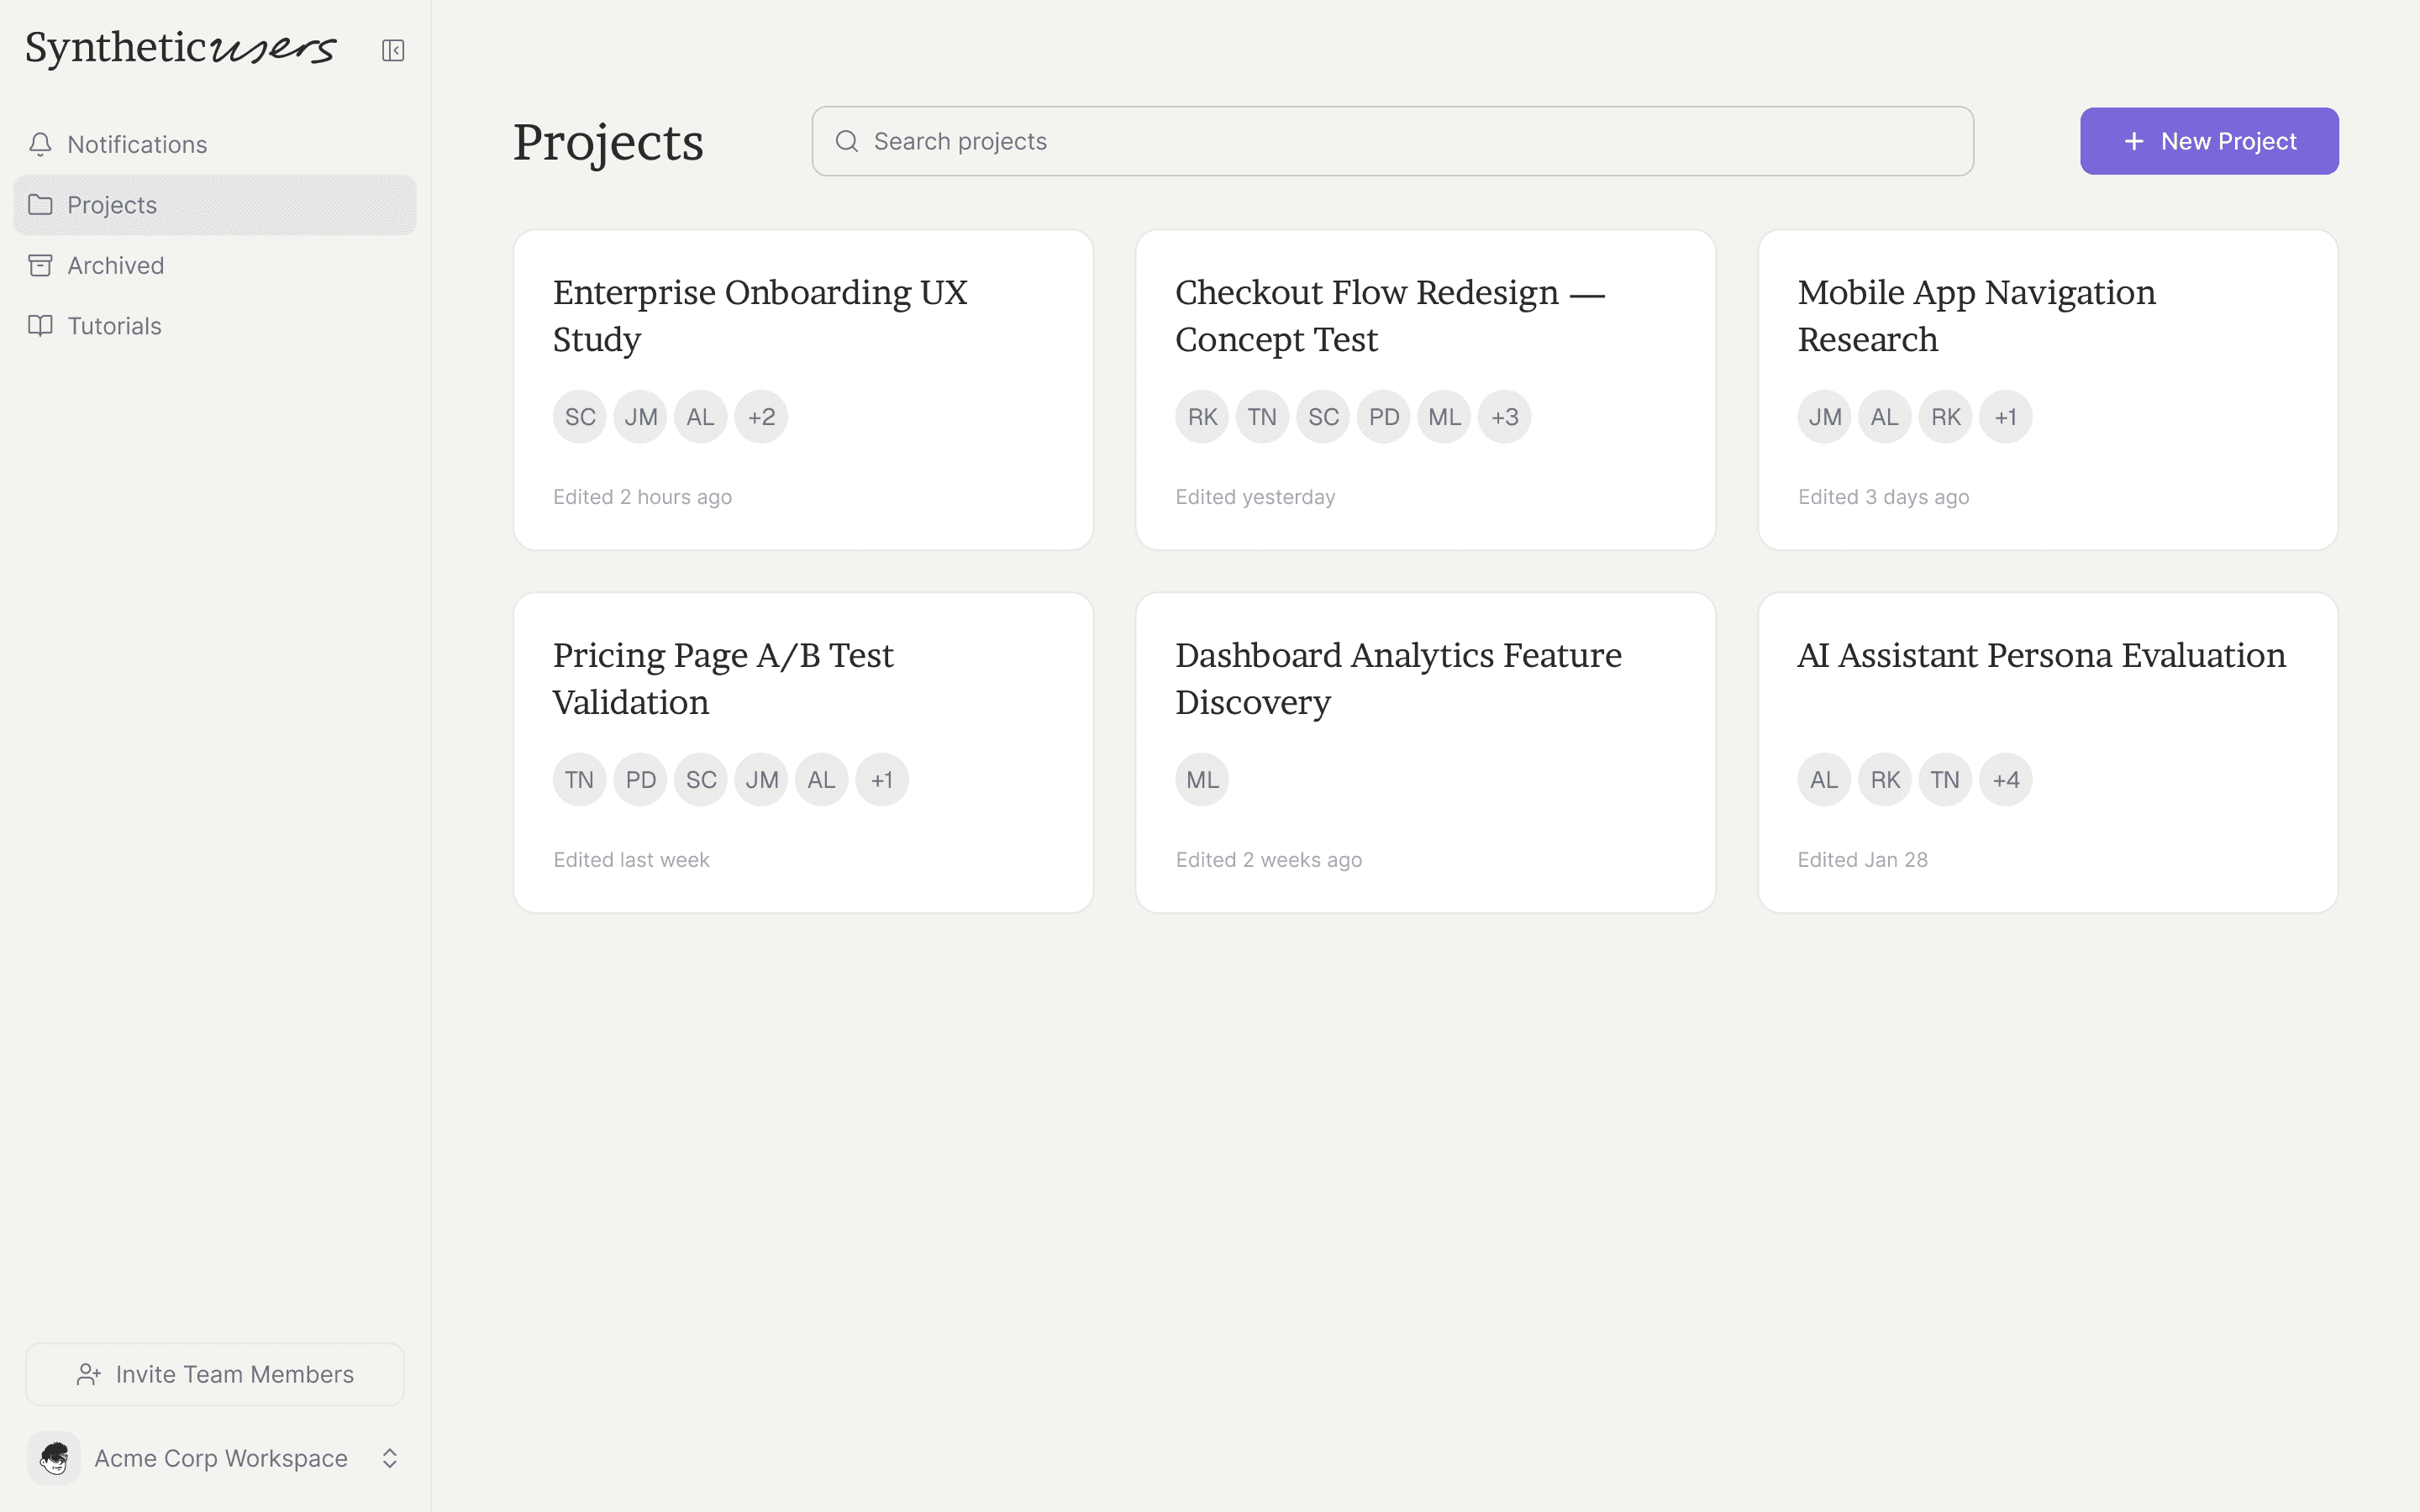The height and width of the screenshot is (1512, 2420).
Task: Click Invite Team Members button
Action: click(214, 1374)
